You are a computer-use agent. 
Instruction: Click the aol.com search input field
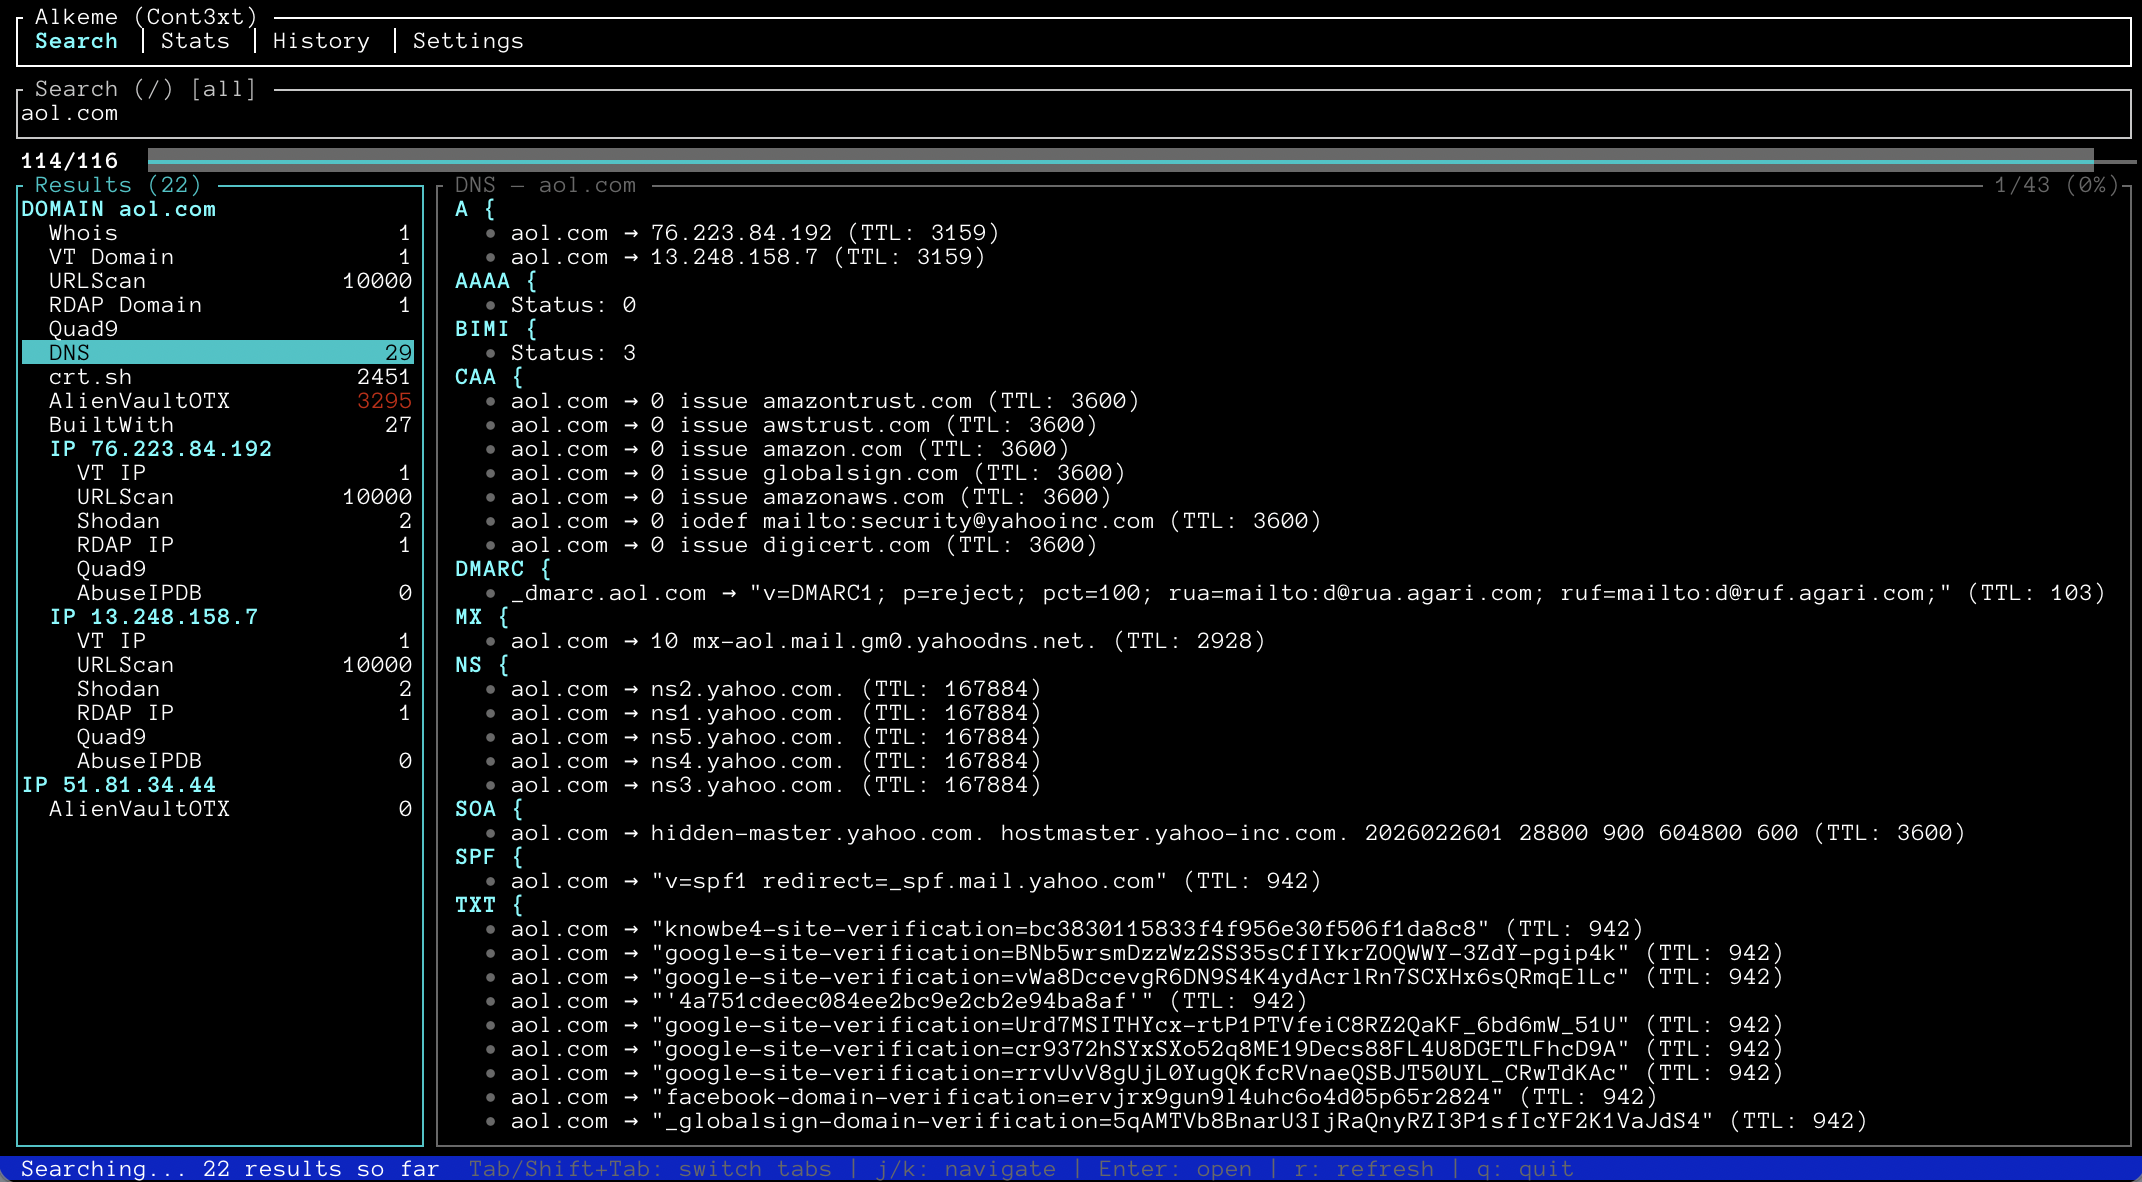(x=70, y=113)
